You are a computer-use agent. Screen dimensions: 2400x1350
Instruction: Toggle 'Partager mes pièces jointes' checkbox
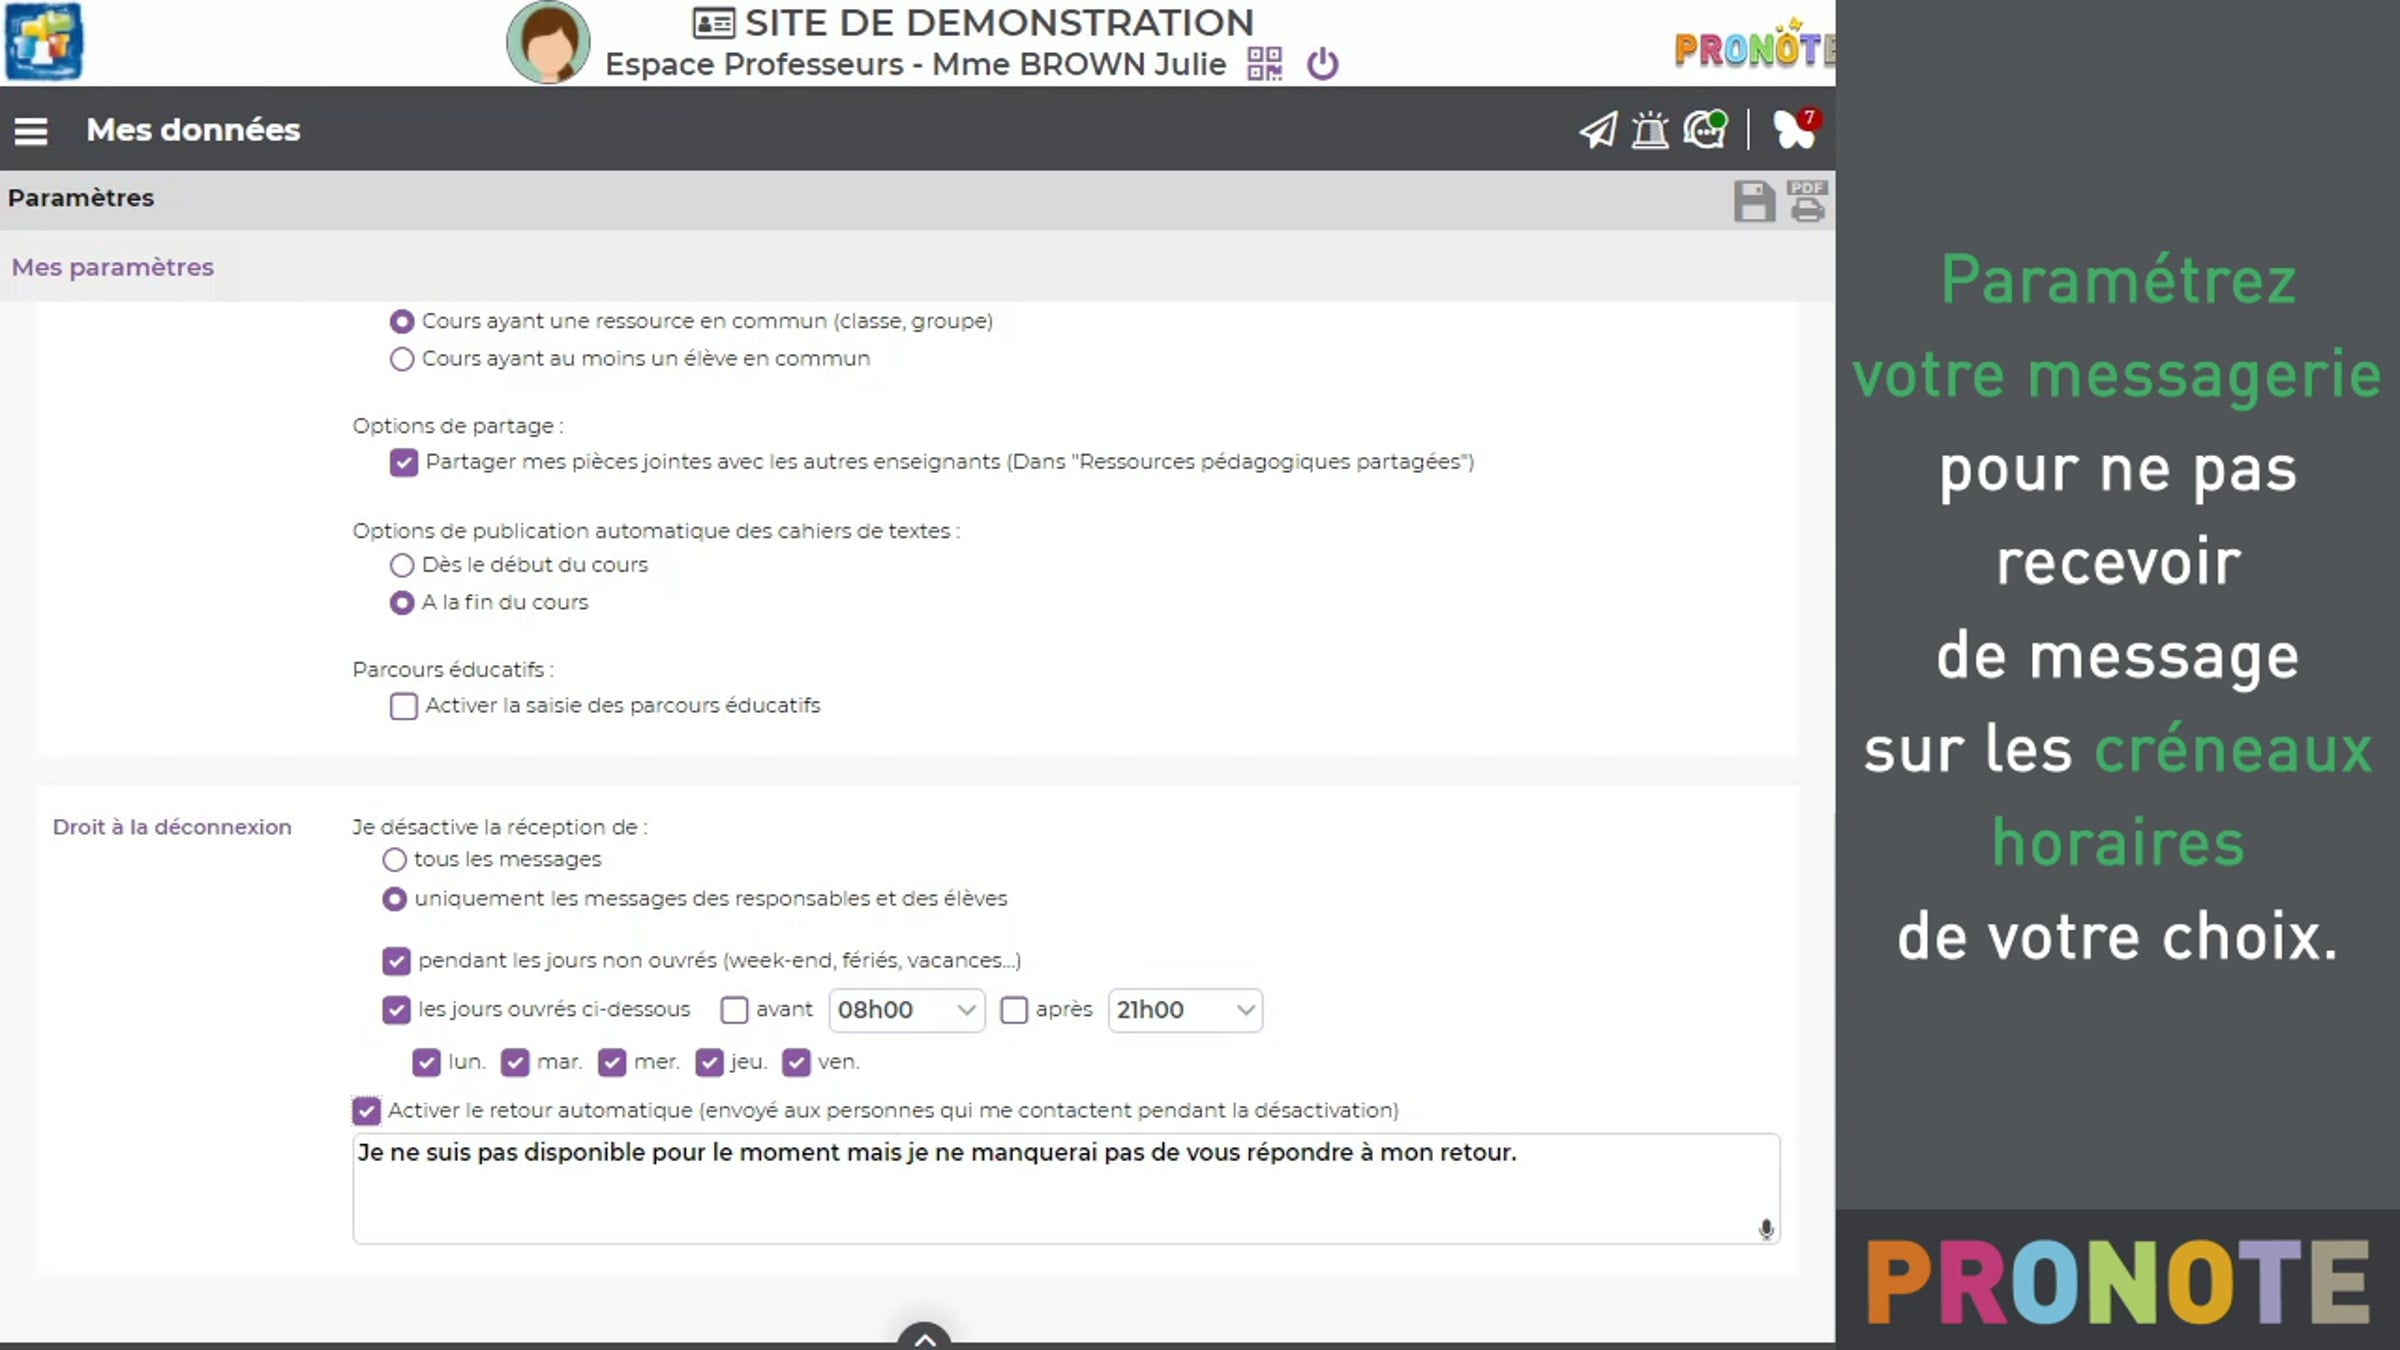(404, 462)
